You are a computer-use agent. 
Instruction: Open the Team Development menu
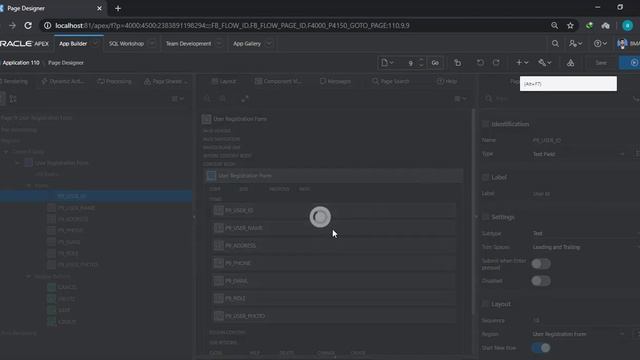click(x=188, y=44)
